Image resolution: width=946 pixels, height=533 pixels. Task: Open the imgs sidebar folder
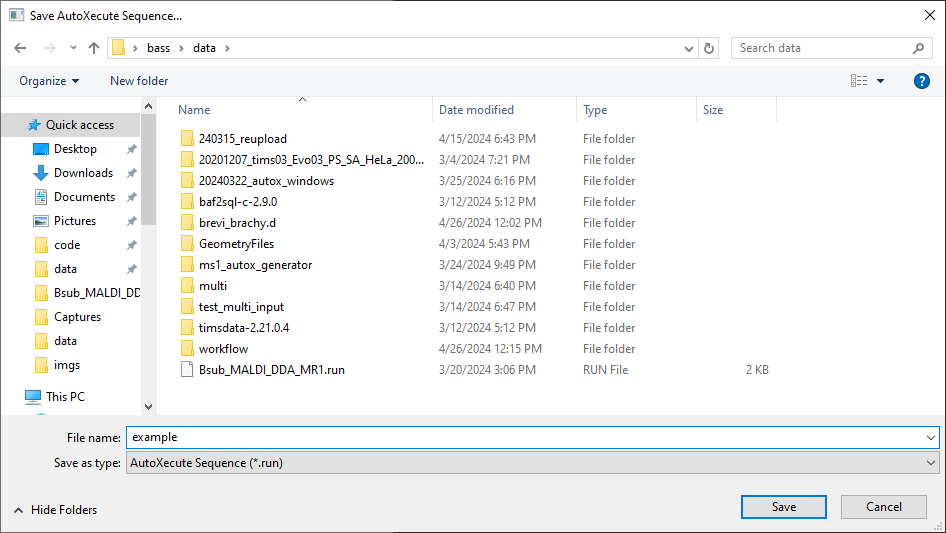coord(66,365)
